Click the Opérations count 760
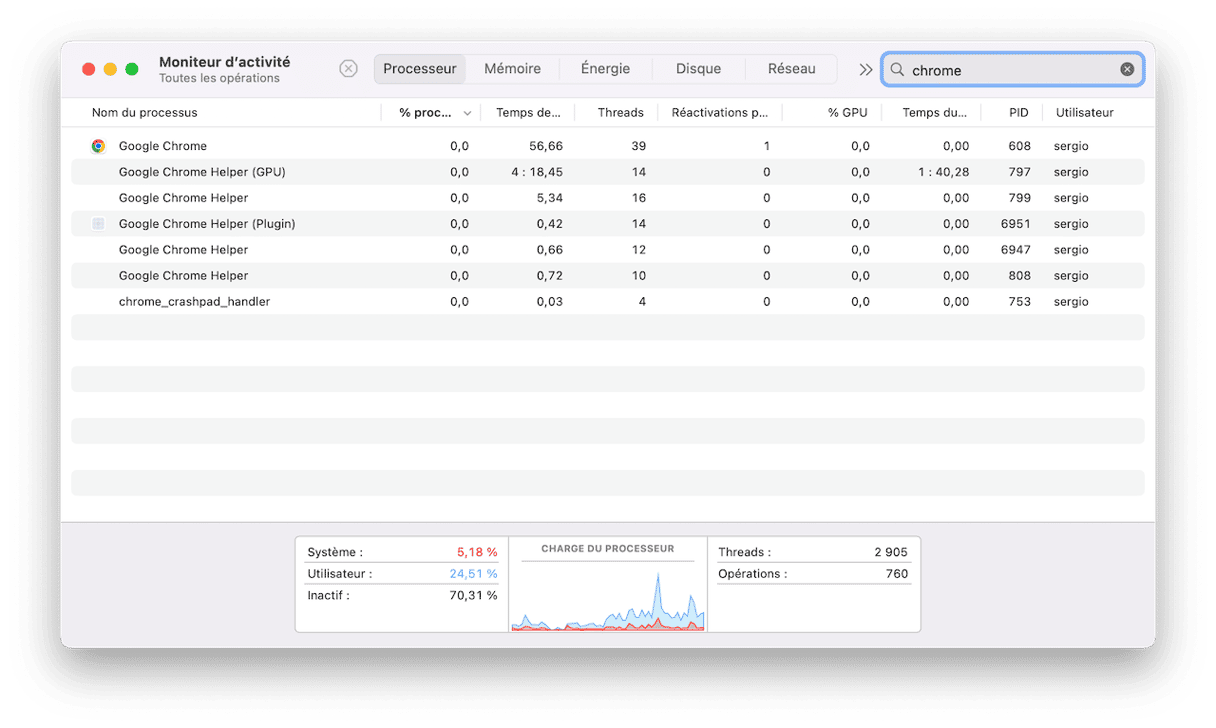 point(897,574)
